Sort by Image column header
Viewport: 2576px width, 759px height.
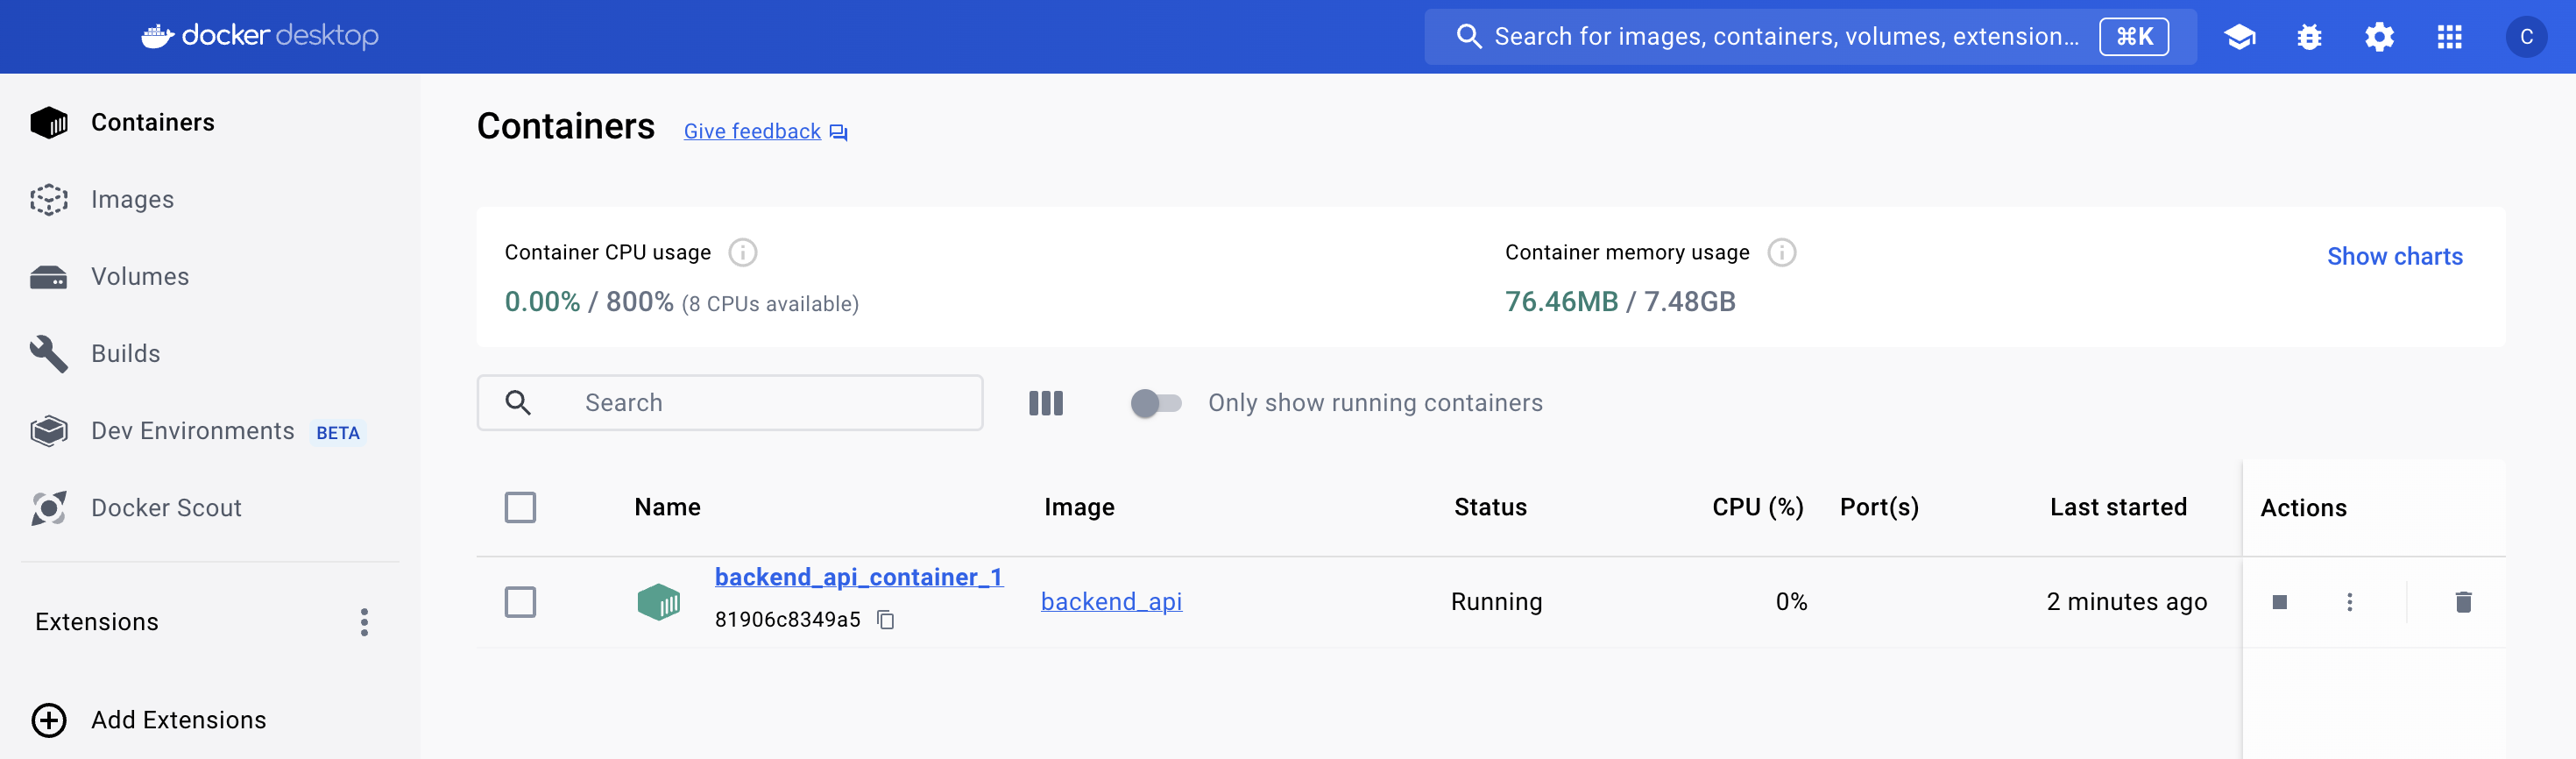pyautogui.click(x=1079, y=508)
